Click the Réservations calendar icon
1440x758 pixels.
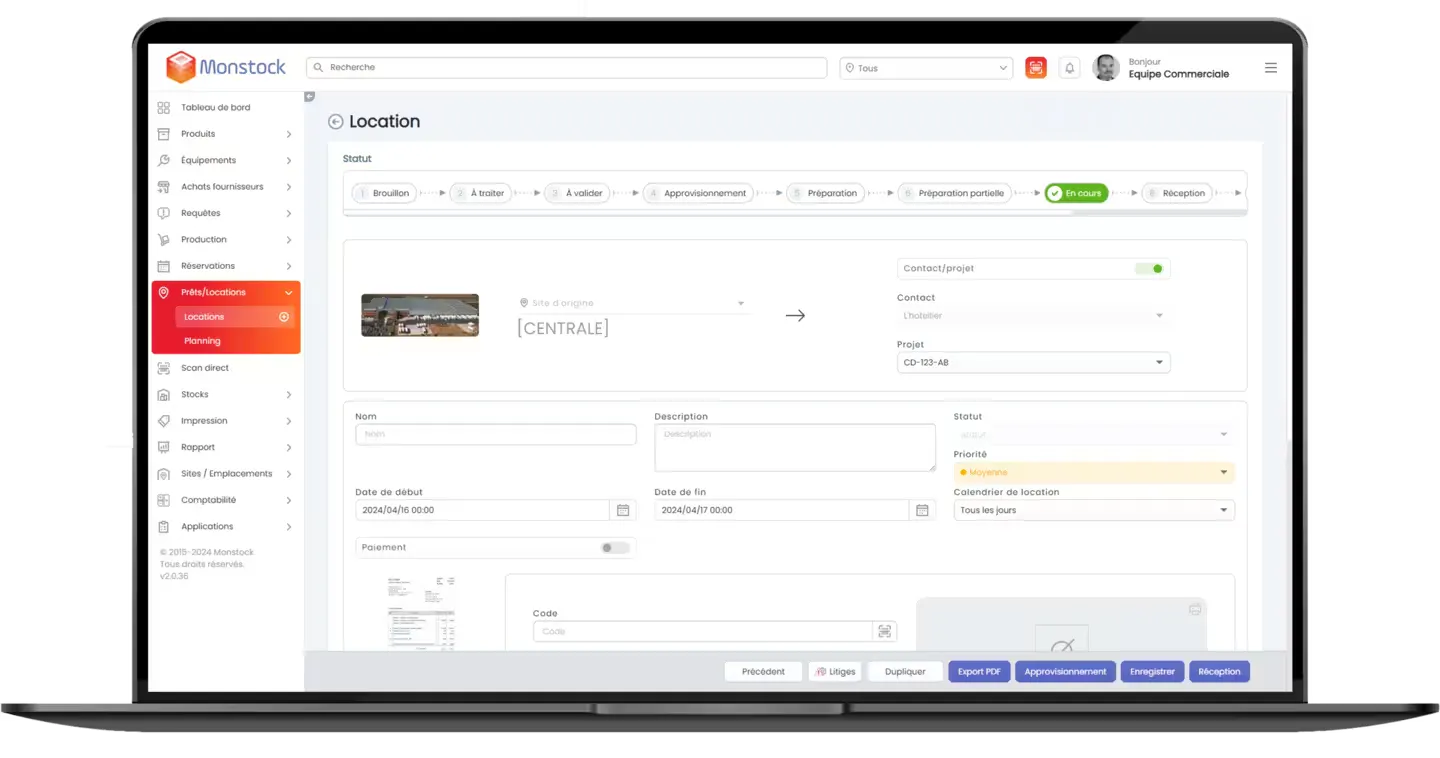tap(164, 266)
